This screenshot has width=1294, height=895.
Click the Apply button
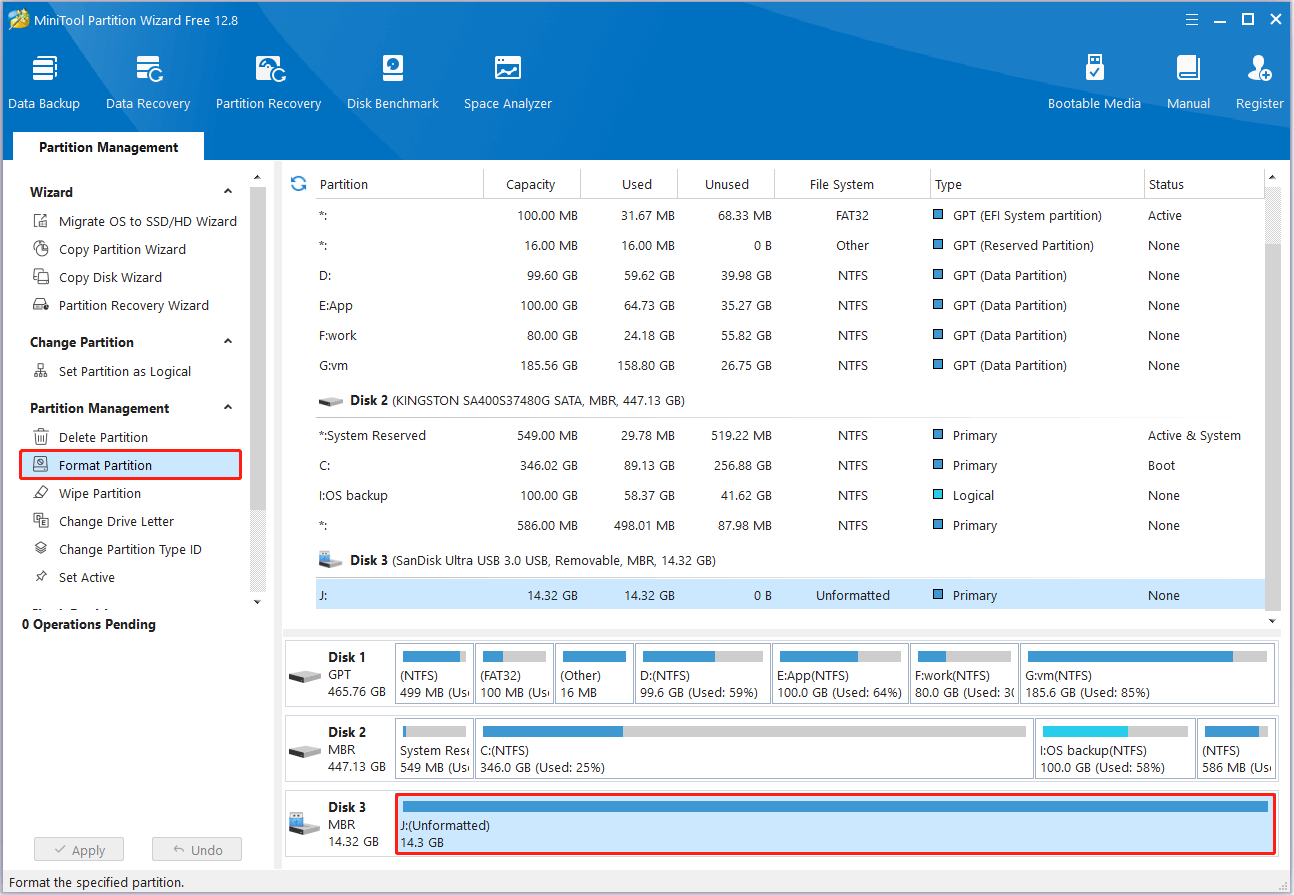coord(78,850)
